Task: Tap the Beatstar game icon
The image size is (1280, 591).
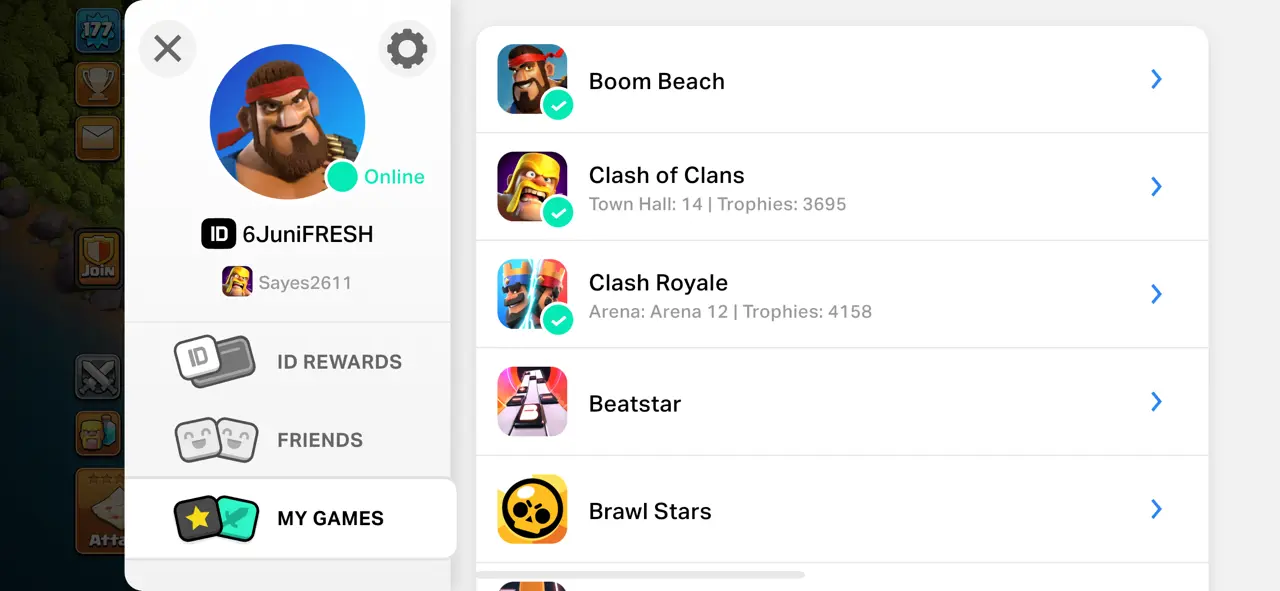Action: [532, 401]
